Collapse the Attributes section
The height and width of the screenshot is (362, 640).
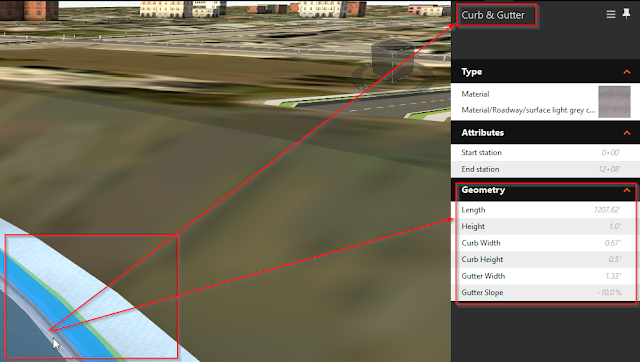[627, 133]
